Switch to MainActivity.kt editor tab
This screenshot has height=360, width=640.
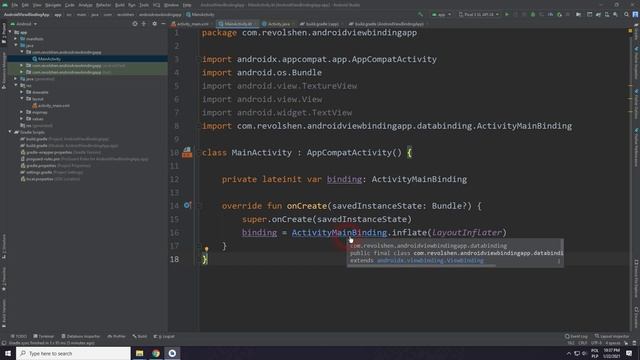(237, 24)
